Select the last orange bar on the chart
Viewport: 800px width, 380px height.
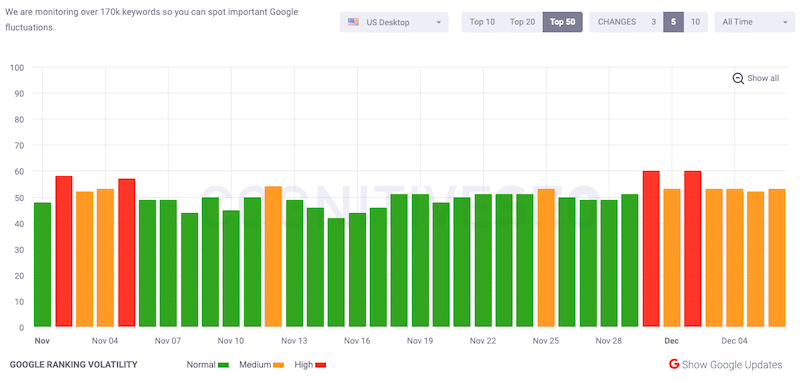point(777,258)
